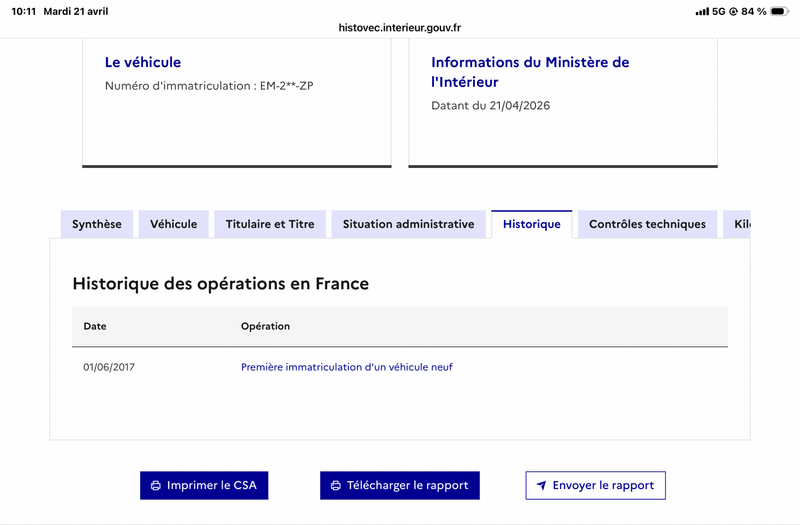This screenshot has height=525, width=800.
Task: Open the Titulaire et Titre tab
Action: 270,224
